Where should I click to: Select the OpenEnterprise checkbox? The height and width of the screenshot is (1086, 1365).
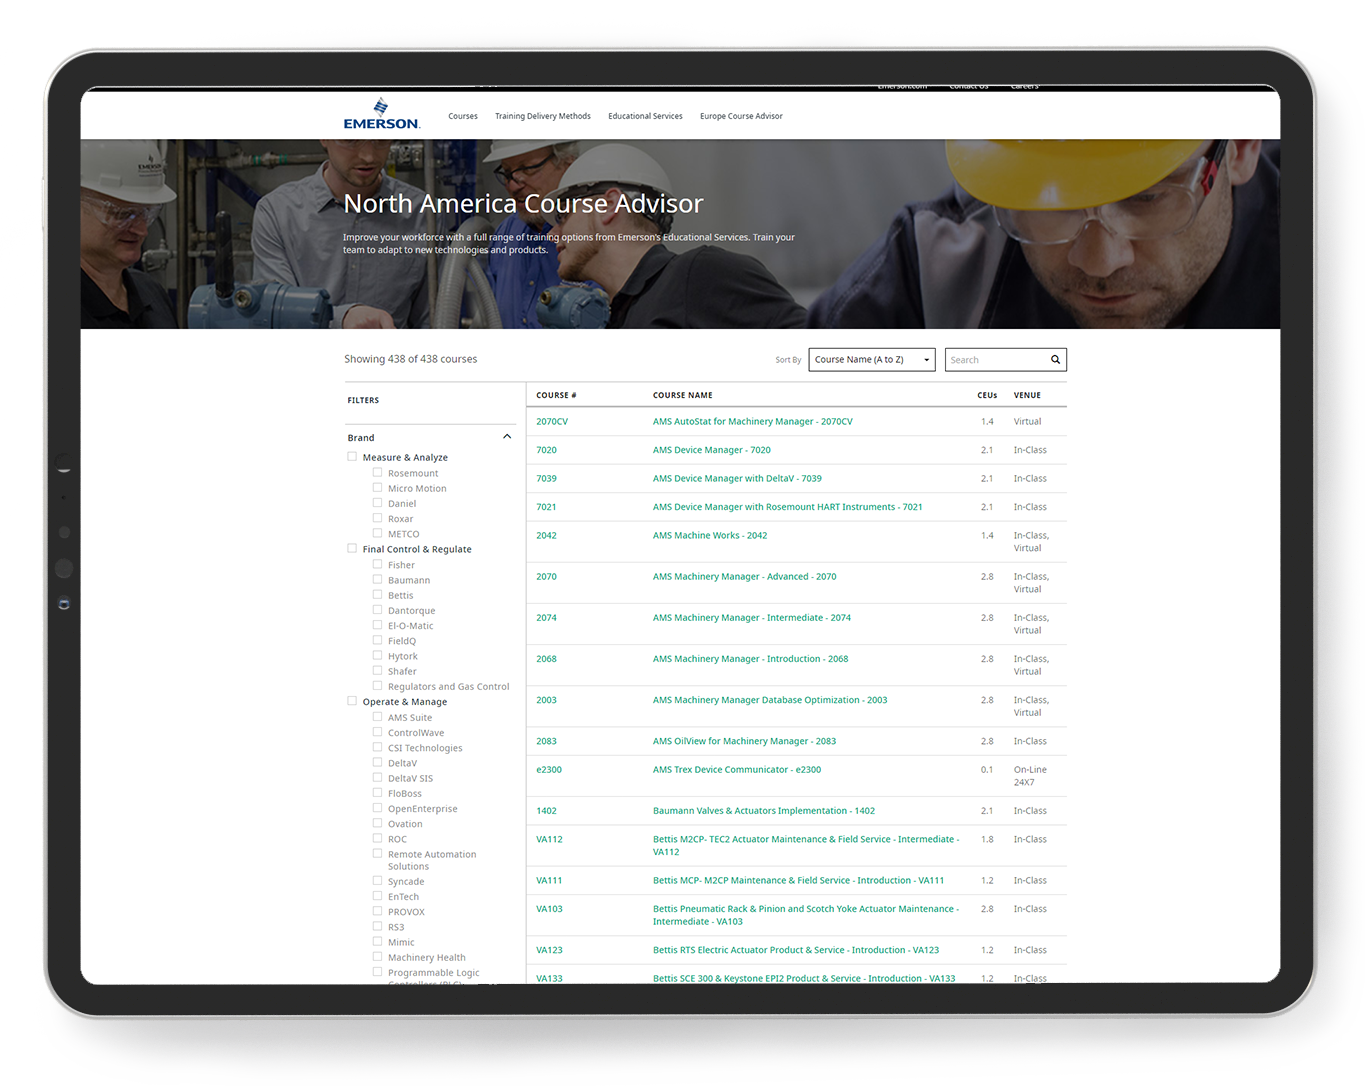pos(377,808)
